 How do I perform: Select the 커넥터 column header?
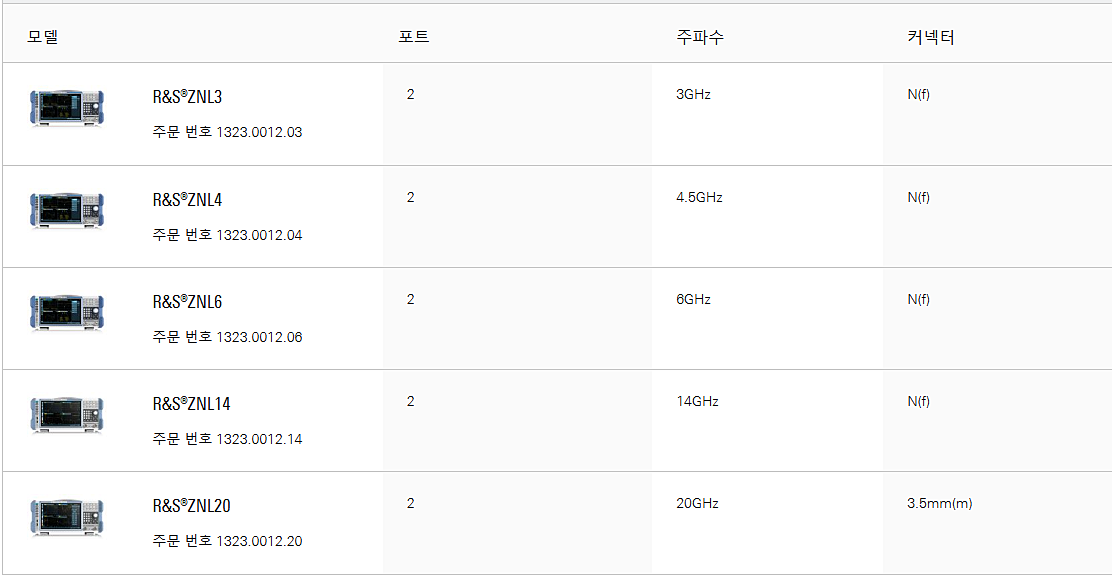(930, 37)
